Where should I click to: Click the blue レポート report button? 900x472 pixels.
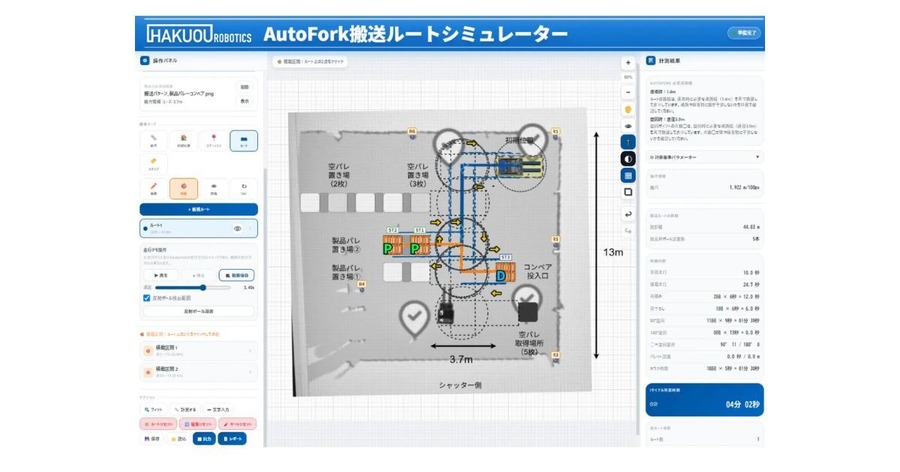[x=232, y=439]
